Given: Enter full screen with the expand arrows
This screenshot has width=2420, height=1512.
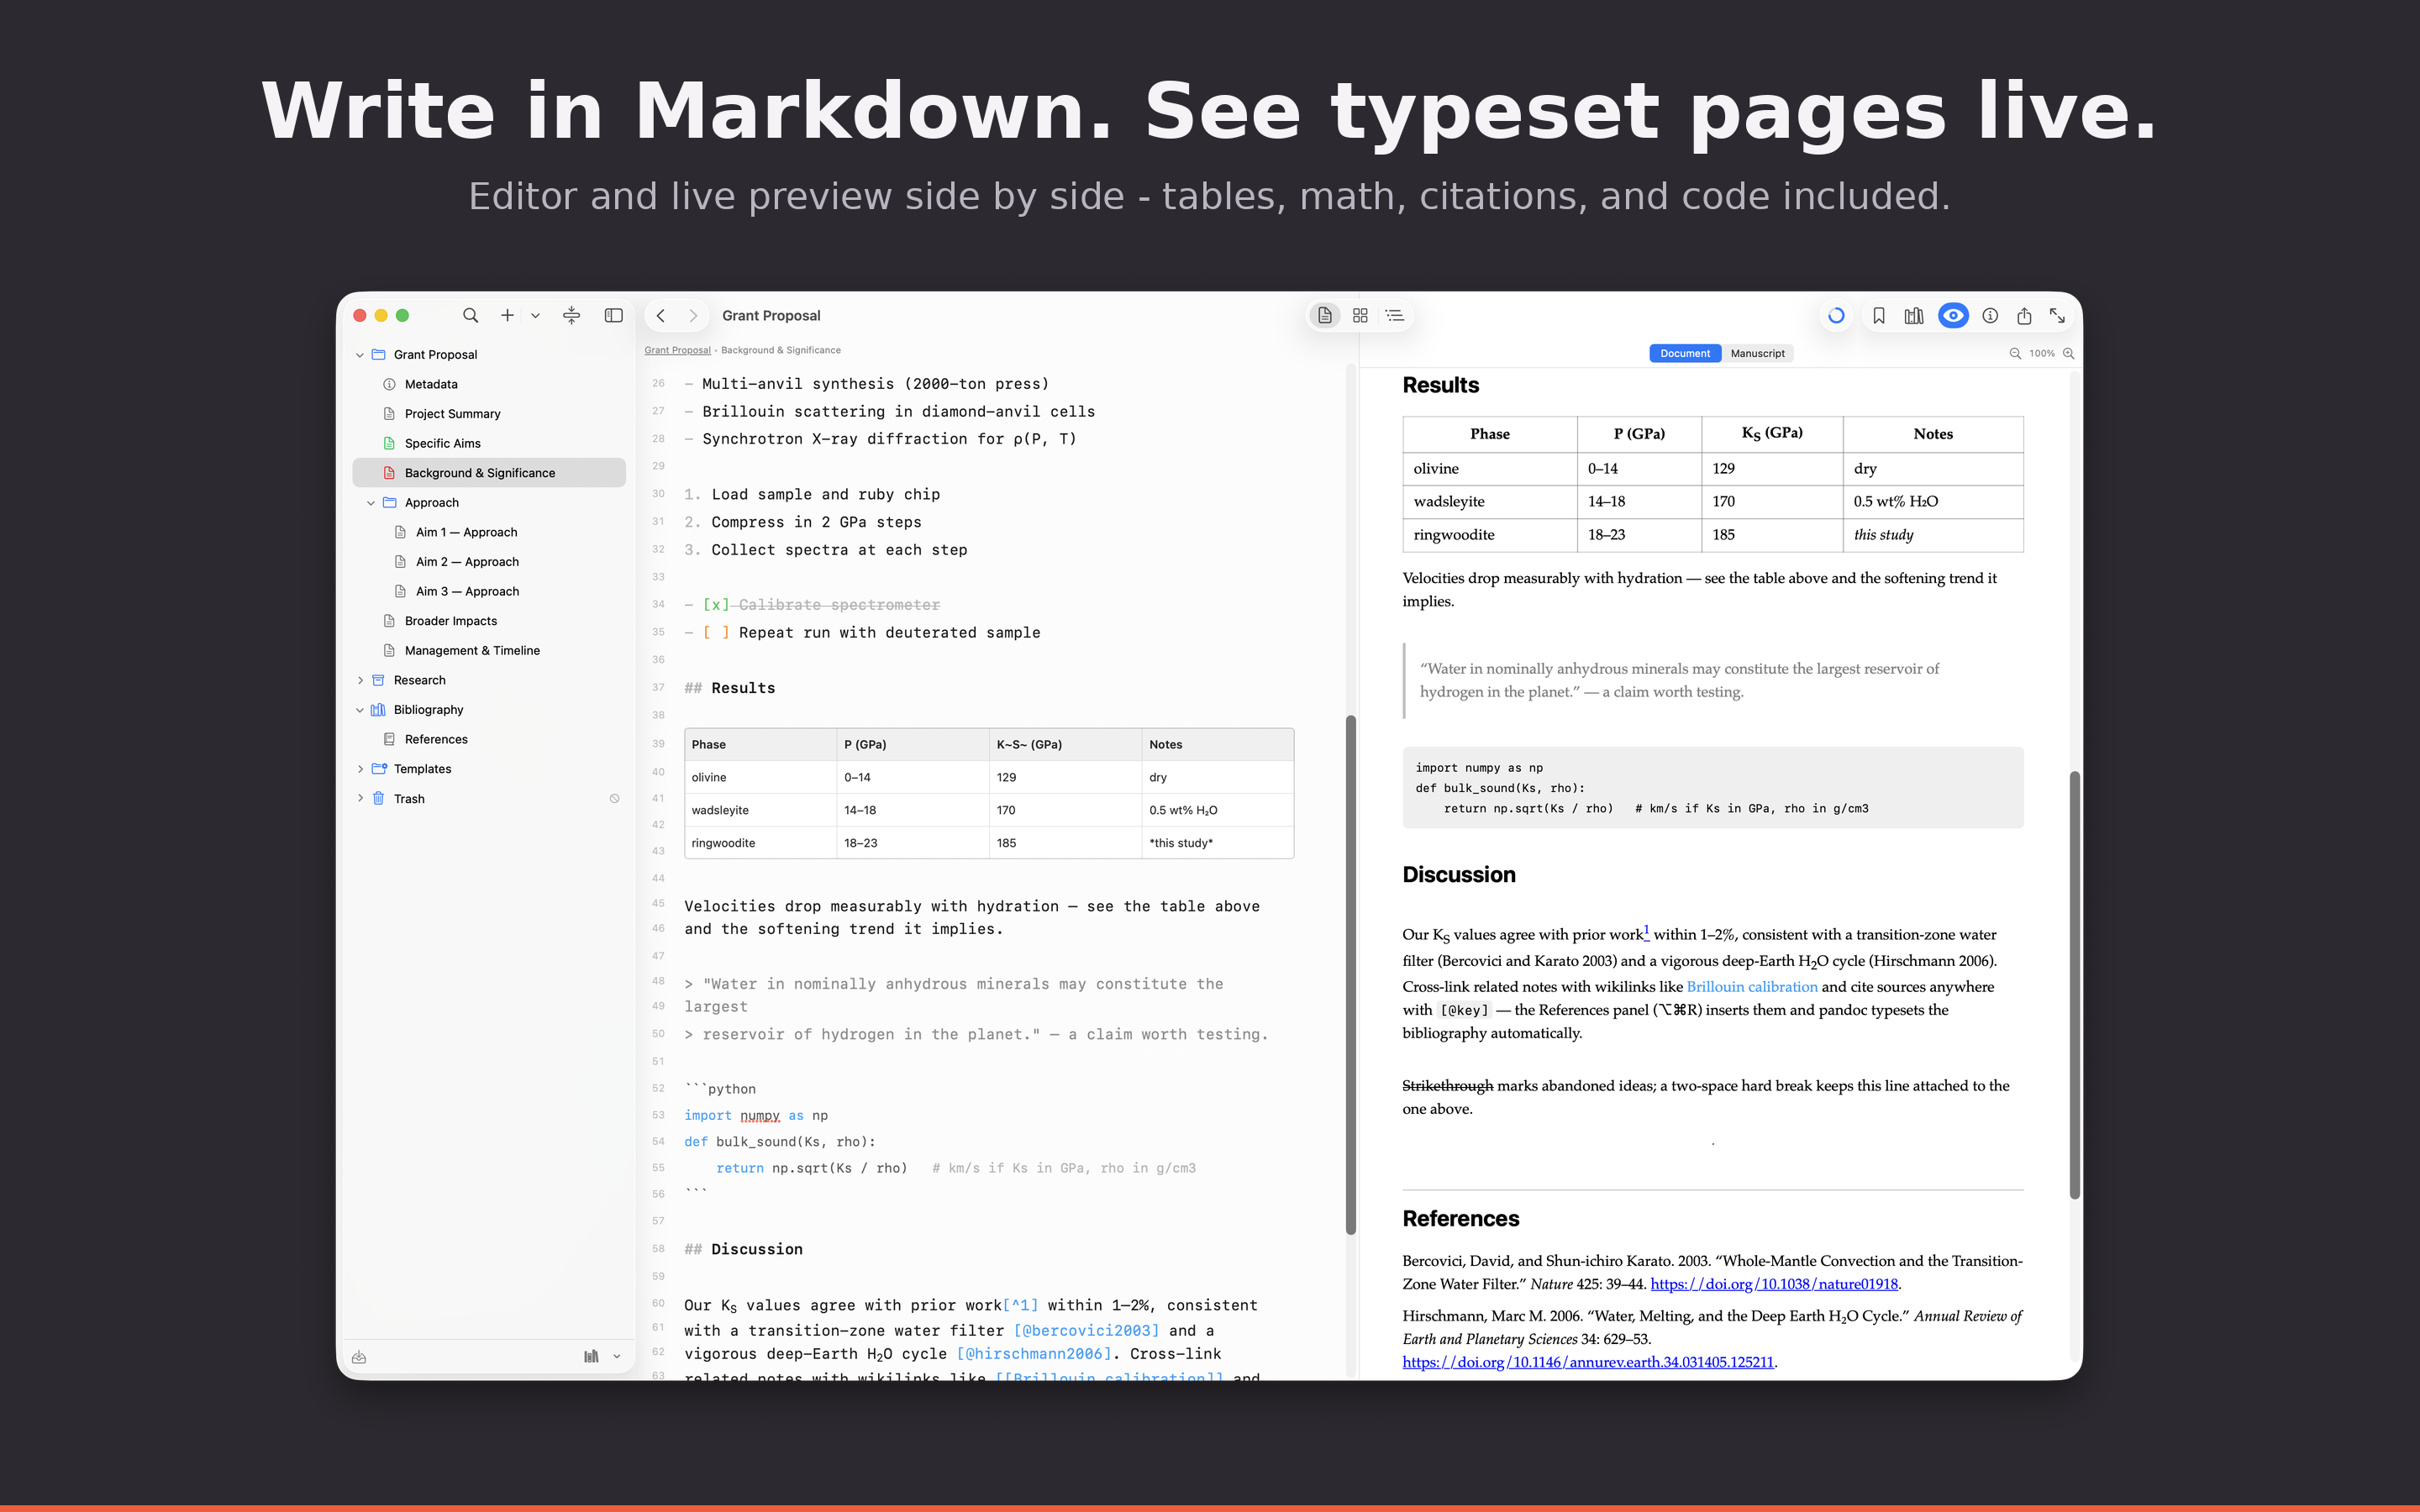Looking at the screenshot, I should click(2057, 315).
